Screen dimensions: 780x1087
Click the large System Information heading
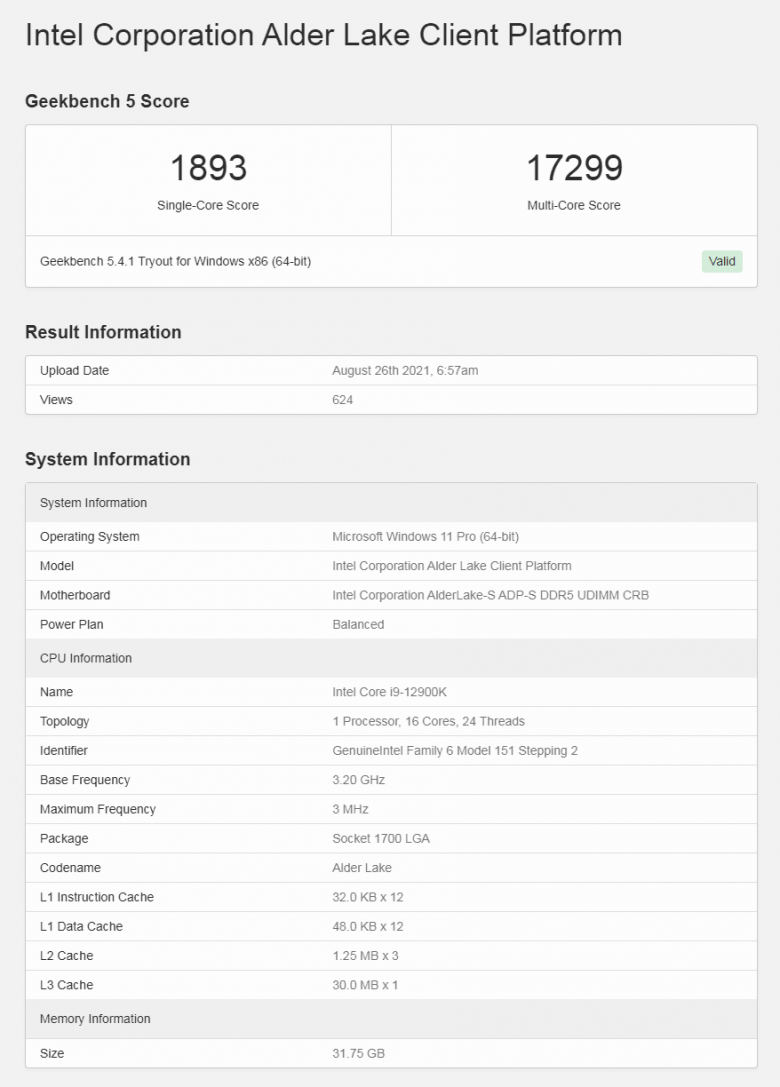coord(107,459)
